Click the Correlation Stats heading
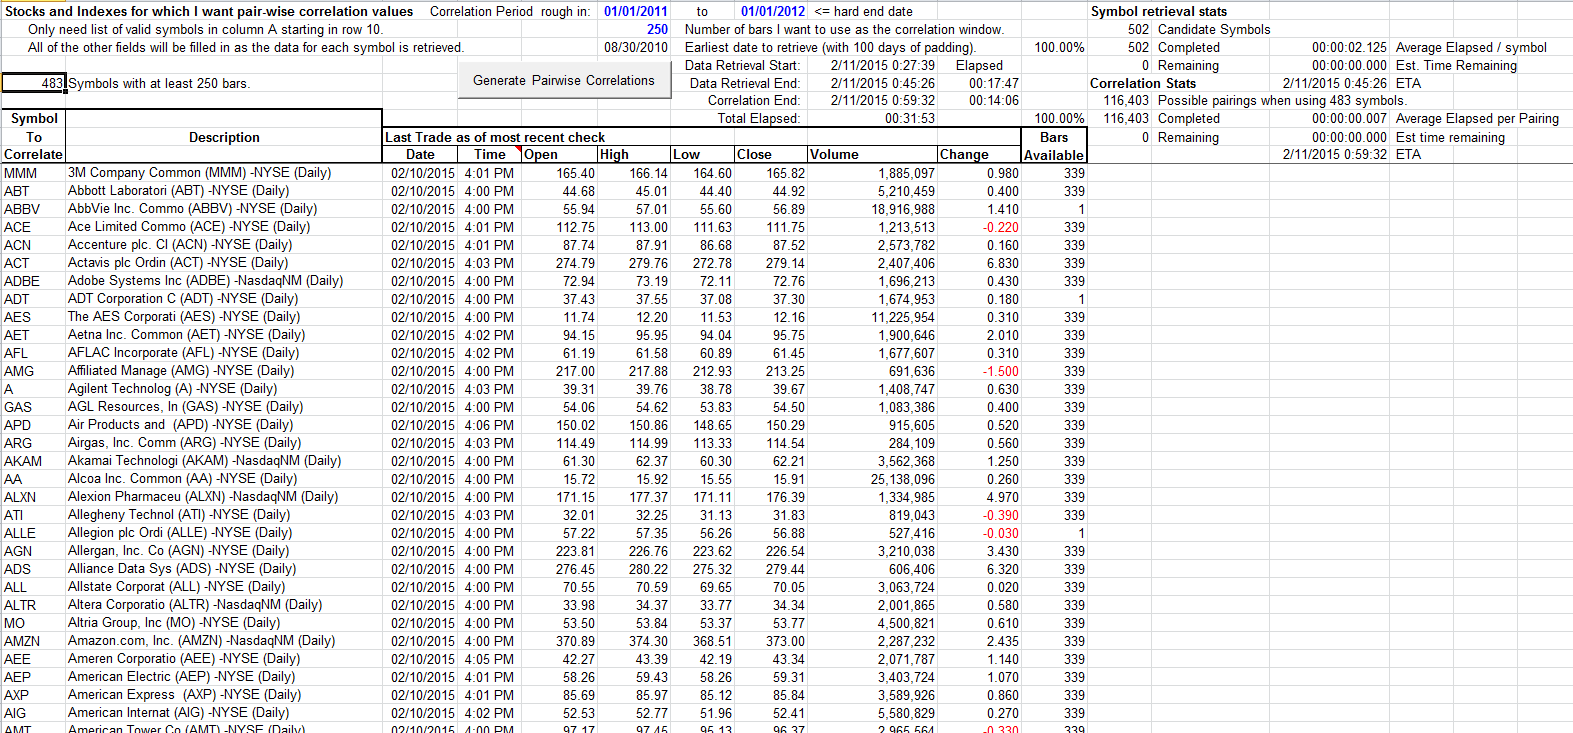The image size is (1573, 733). pyautogui.click(x=1143, y=83)
